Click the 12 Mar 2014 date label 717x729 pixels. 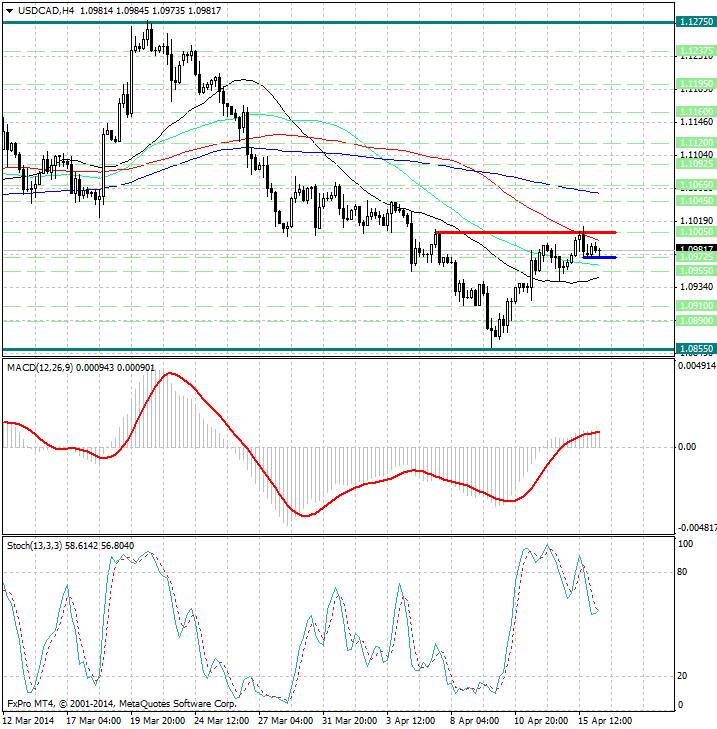30,721
